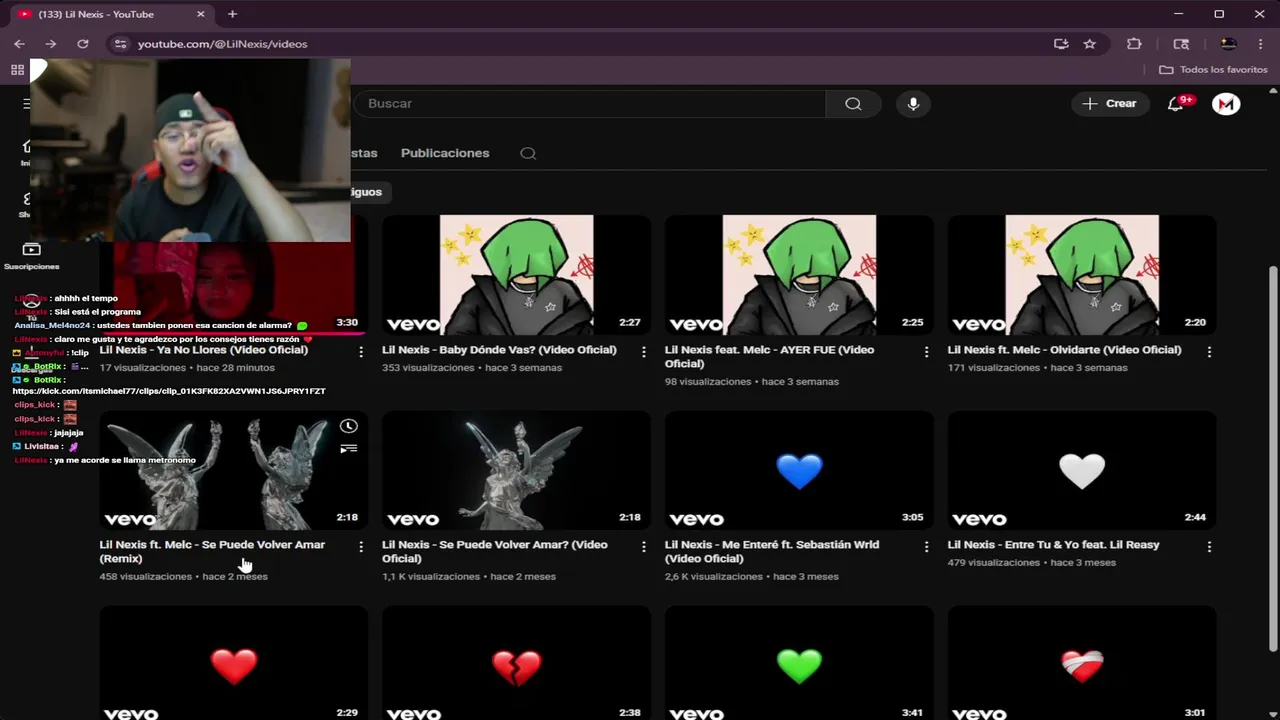Viewport: 1280px width, 720px height.
Task: Switch to the Publicaciones tab
Action: (445, 153)
